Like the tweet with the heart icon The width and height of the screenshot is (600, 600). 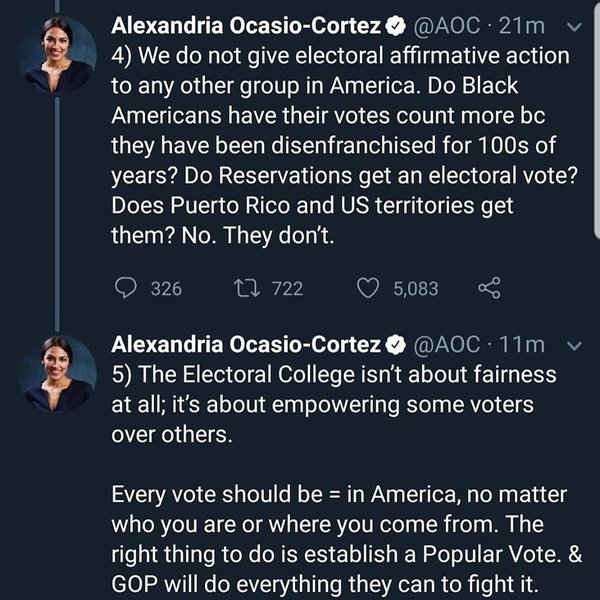368,288
